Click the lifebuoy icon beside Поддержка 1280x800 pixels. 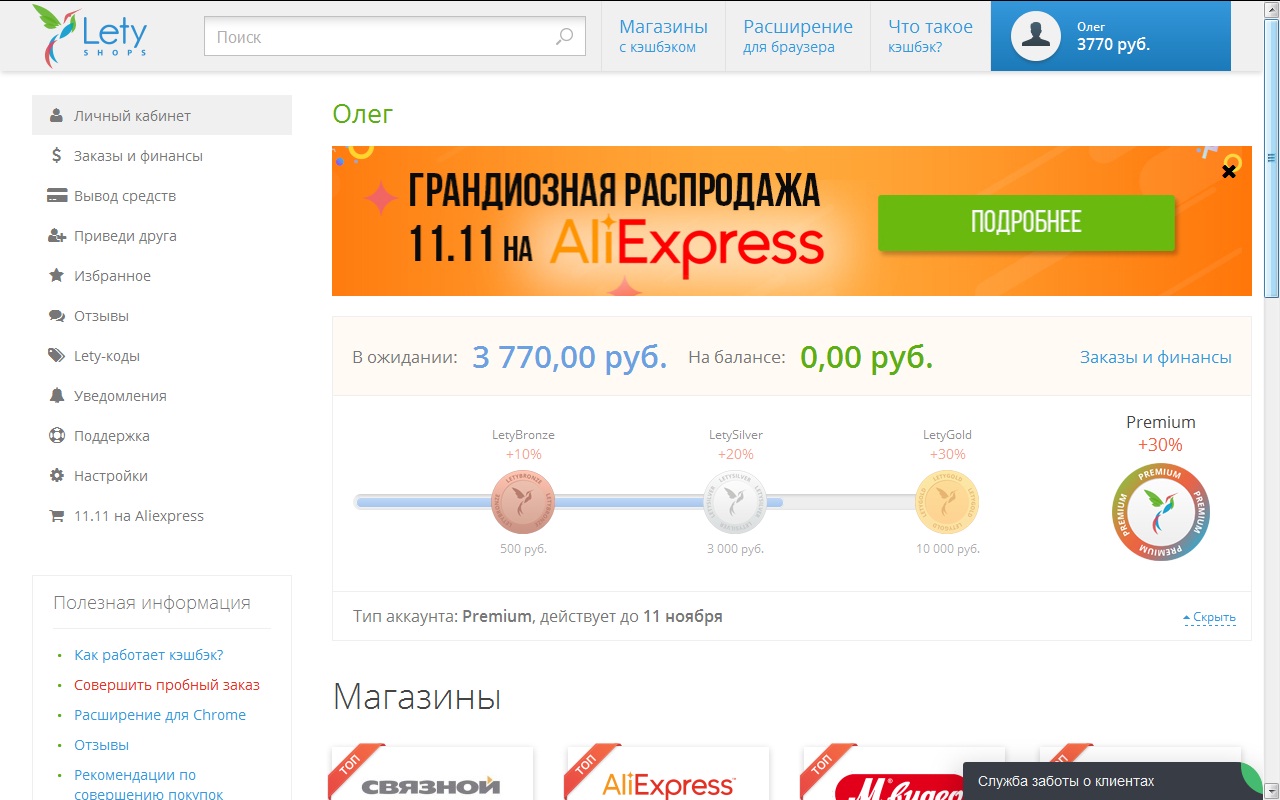(57, 435)
